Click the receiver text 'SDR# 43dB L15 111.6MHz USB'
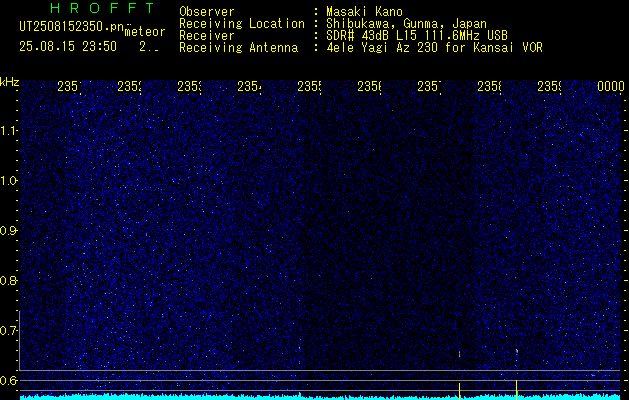The width and height of the screenshot is (629, 400). point(417,36)
